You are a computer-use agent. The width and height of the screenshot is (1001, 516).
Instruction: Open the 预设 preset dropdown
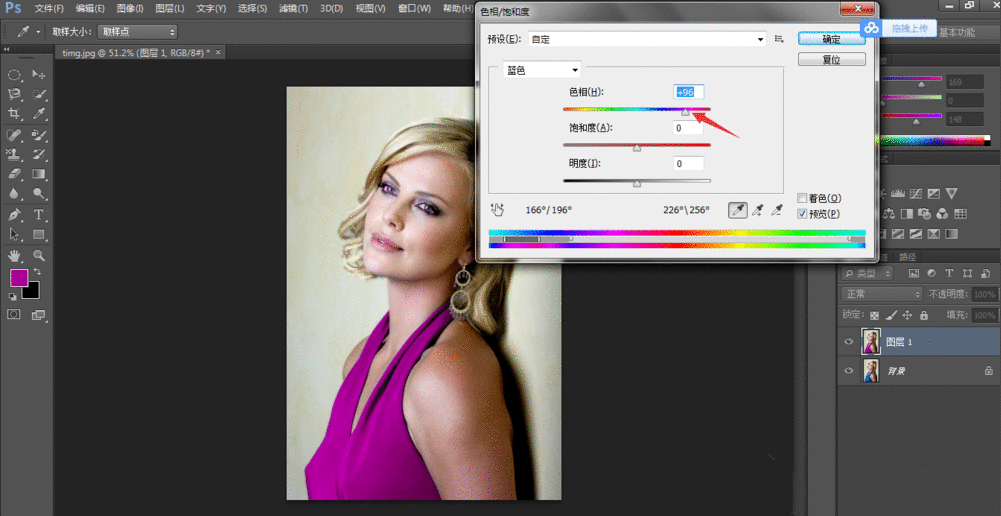point(646,39)
